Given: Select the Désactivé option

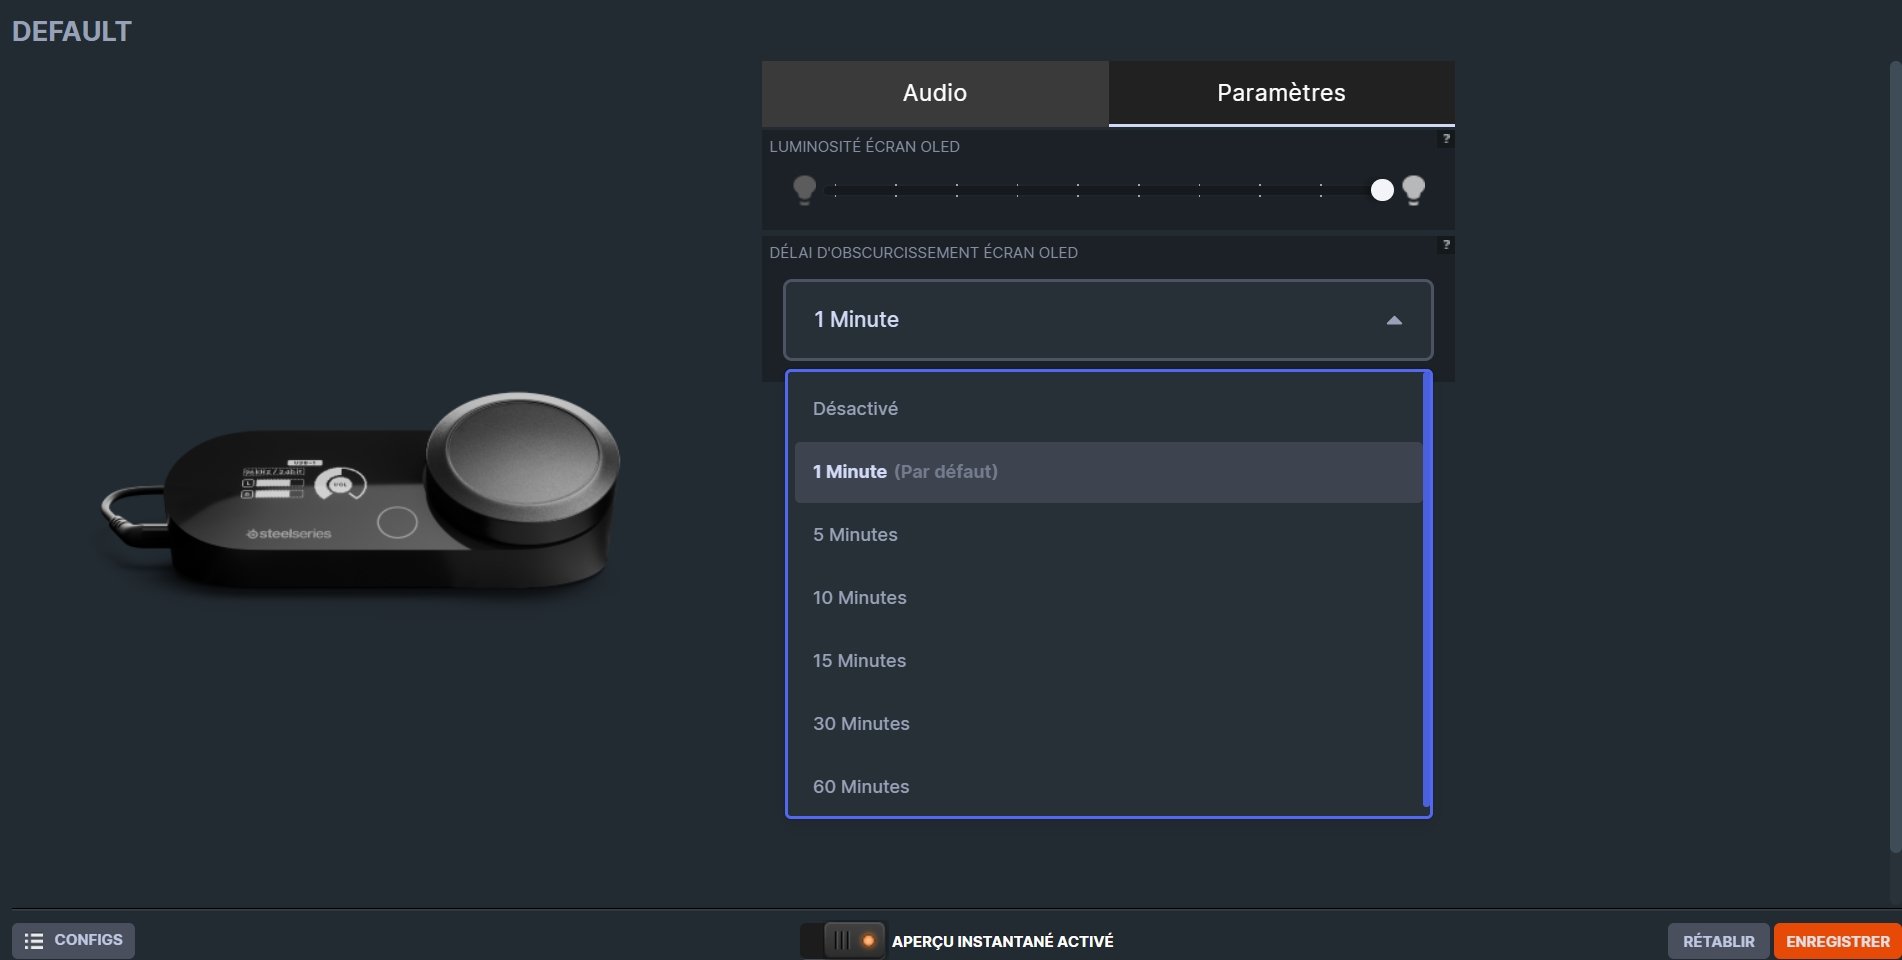Looking at the screenshot, I should [1108, 409].
